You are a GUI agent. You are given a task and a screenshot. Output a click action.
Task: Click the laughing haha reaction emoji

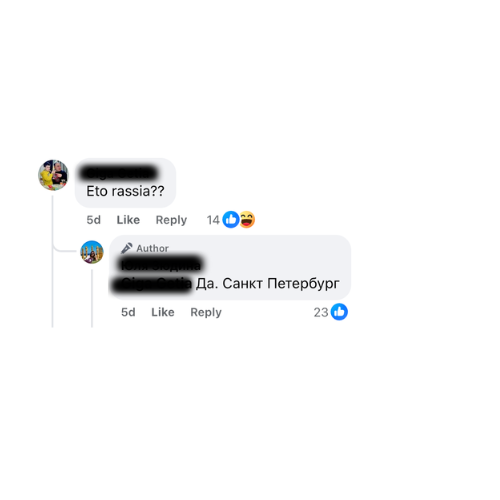(247, 220)
